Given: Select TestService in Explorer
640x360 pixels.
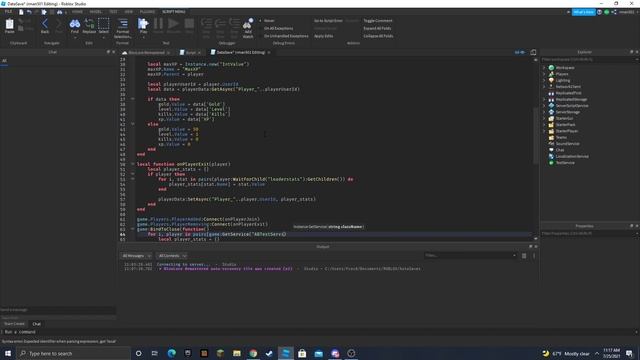Looking at the screenshot, I should (x=565, y=162).
